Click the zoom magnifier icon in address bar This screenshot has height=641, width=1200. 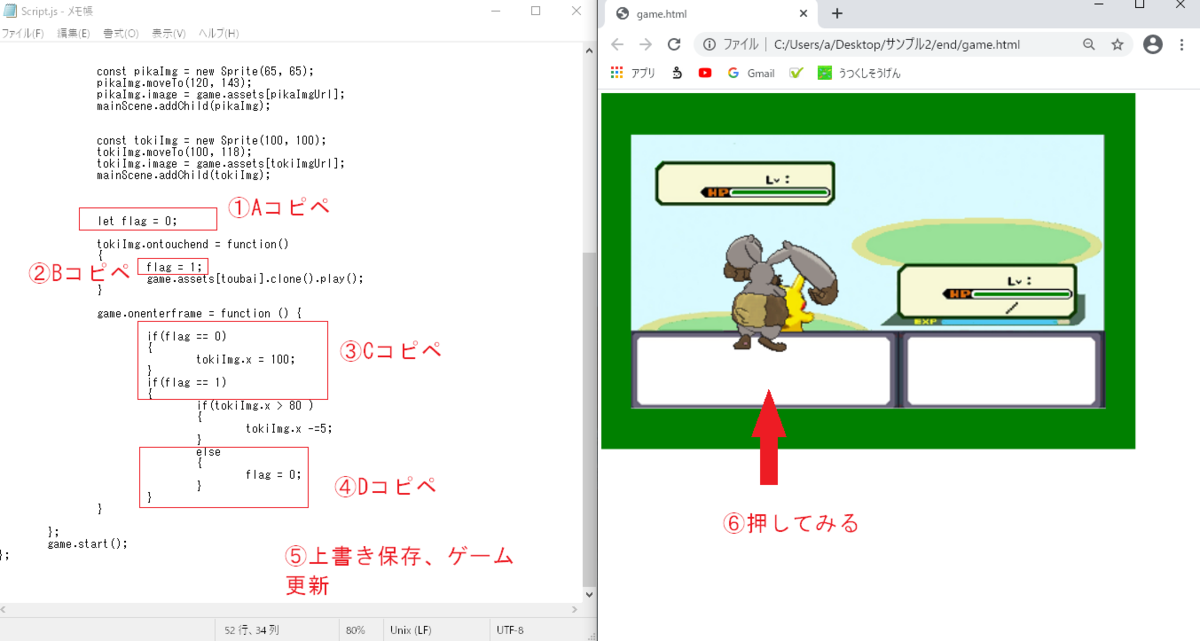click(1089, 45)
